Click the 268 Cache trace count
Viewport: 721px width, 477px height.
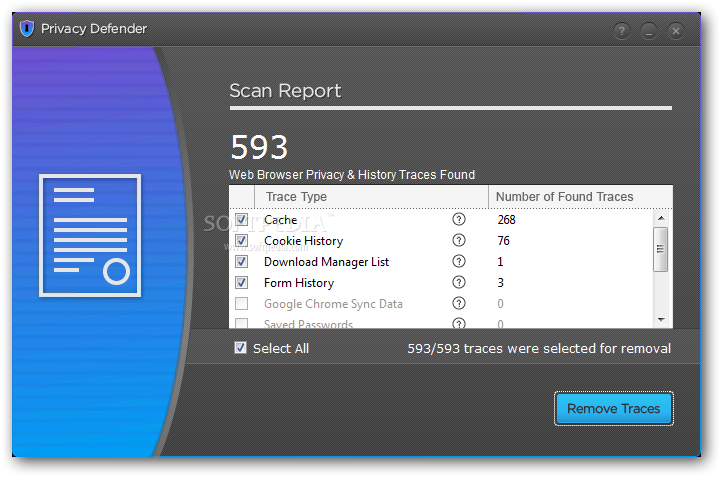pos(506,220)
